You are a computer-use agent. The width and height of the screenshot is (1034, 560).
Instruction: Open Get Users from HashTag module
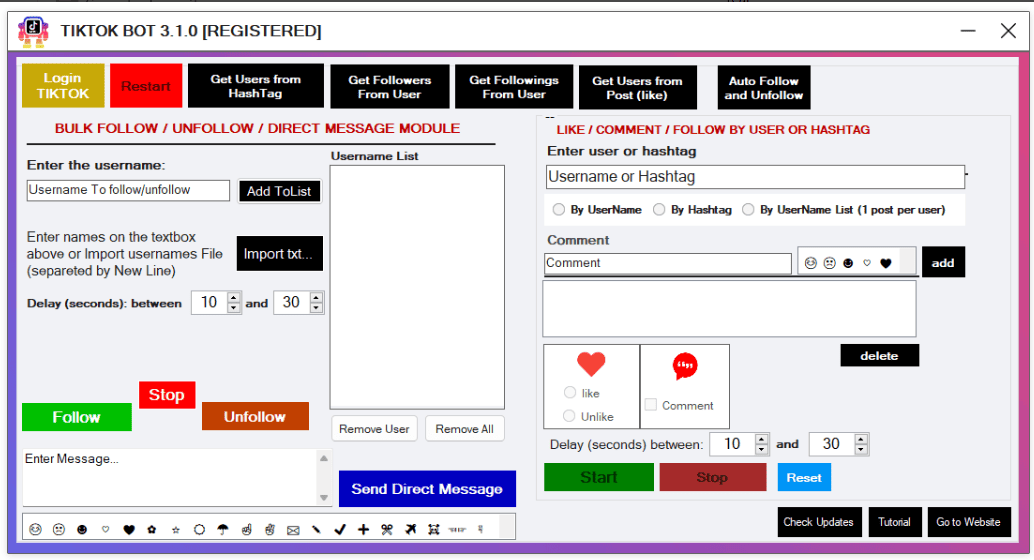tap(256, 86)
